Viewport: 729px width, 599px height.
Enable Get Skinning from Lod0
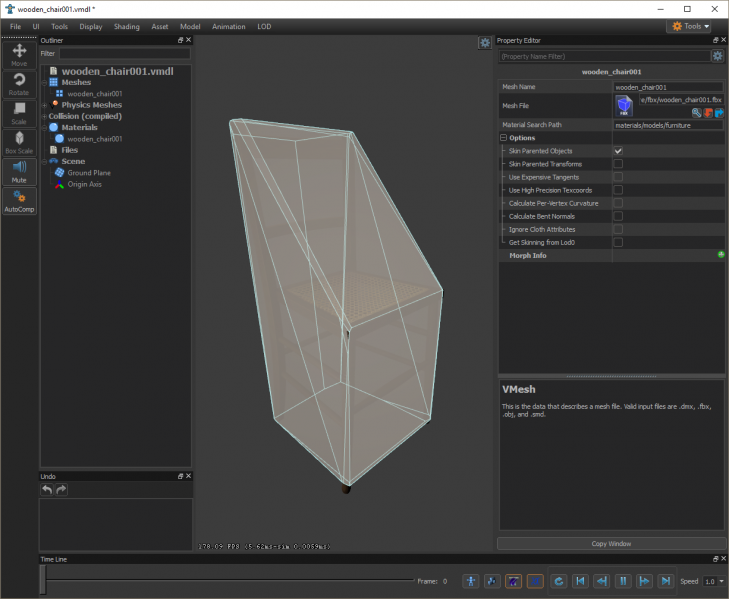[618, 242]
